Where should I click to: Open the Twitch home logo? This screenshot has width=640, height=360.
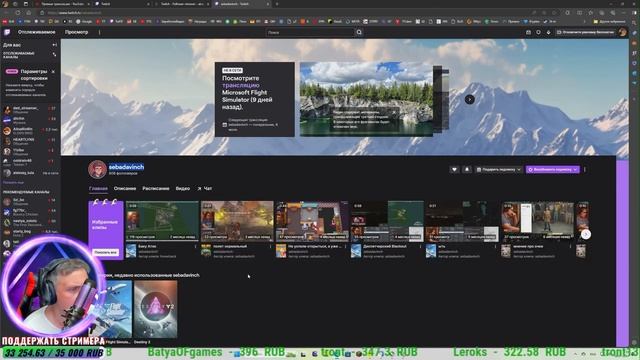tap(7, 32)
